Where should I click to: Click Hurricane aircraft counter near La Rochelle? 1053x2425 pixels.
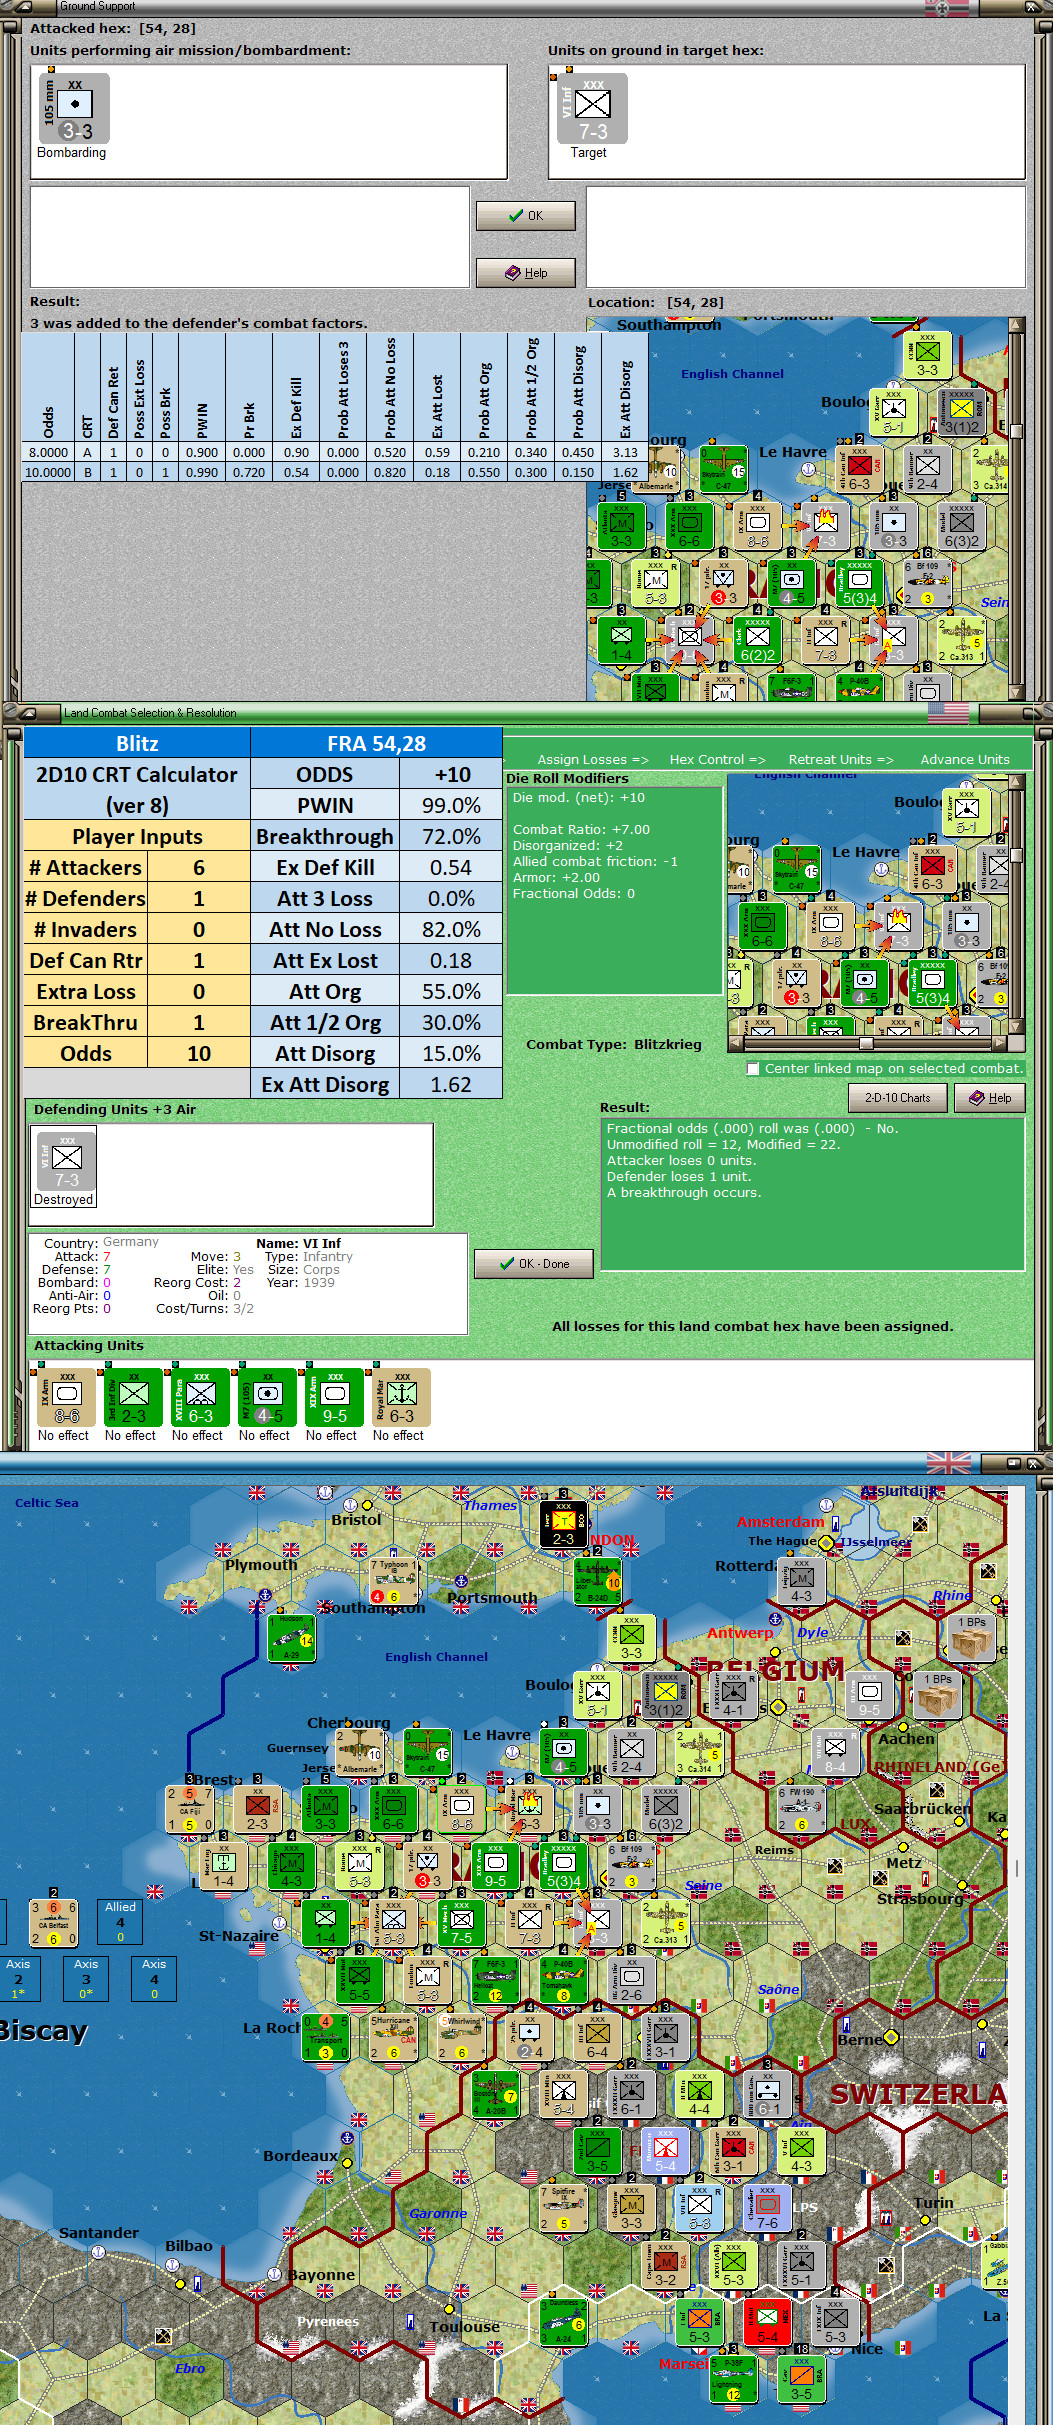394,2037
